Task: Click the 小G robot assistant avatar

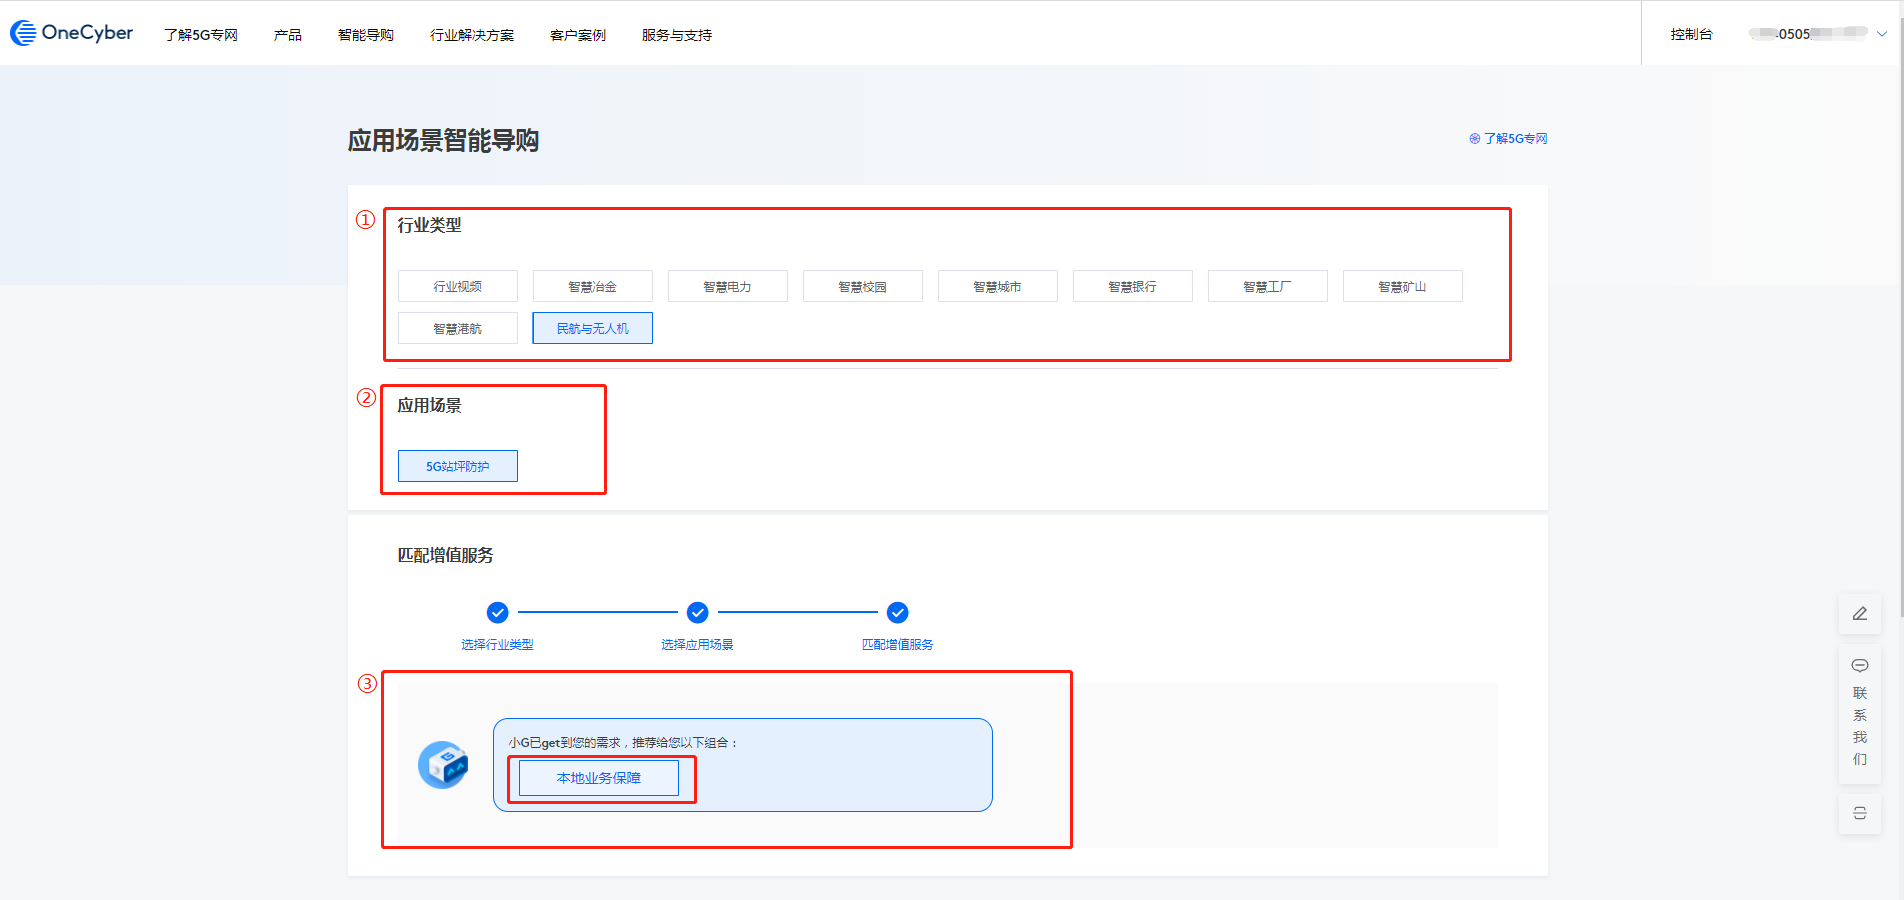Action: (x=443, y=765)
